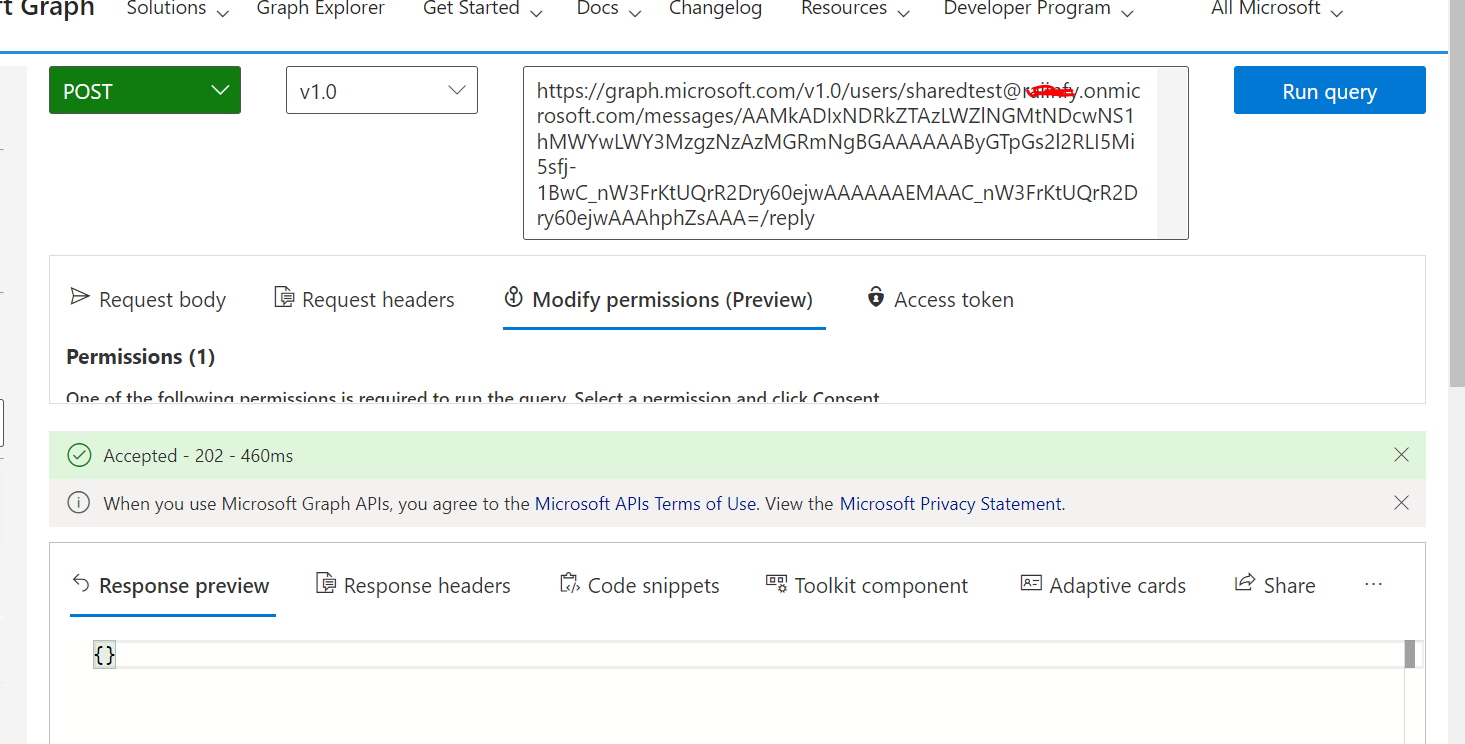
Task: Open Modify permissions (Preview) key icon
Action: [514, 298]
